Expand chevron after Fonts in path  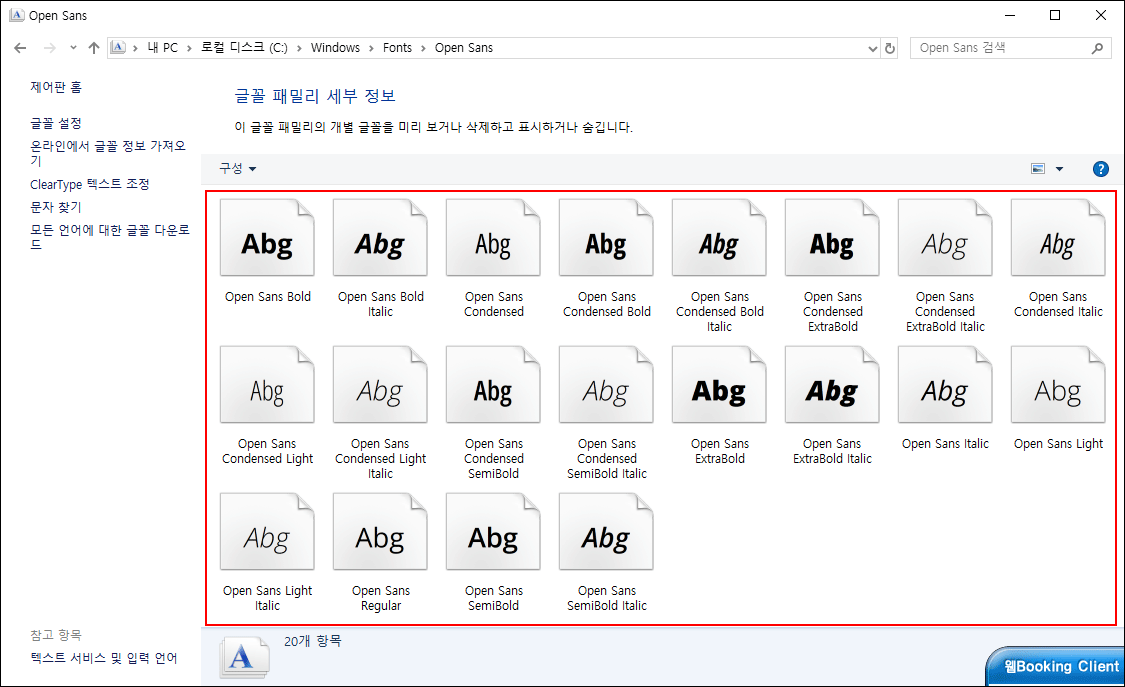point(423,48)
